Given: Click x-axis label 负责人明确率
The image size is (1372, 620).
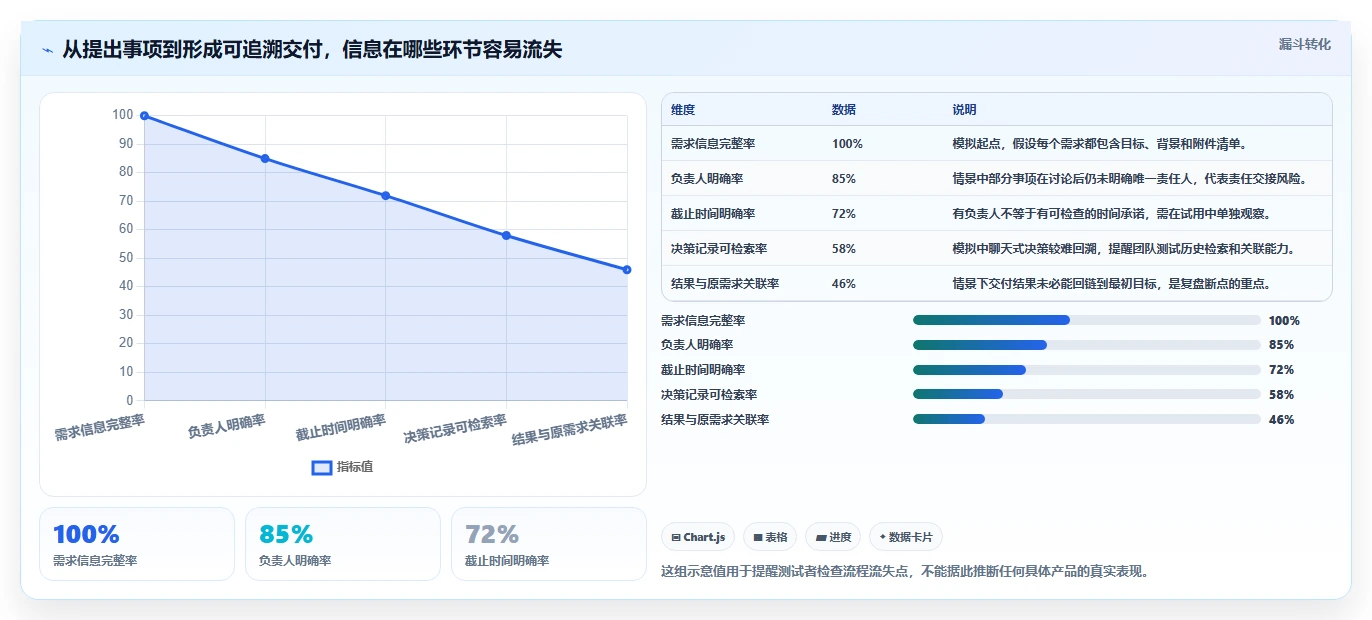Looking at the screenshot, I should [x=226, y=427].
